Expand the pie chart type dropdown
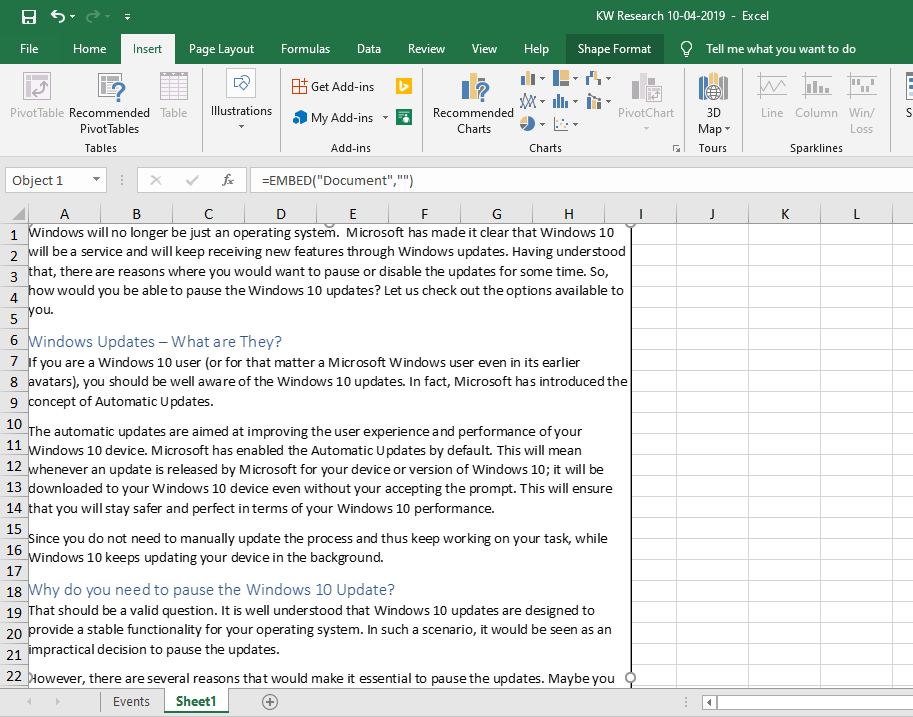The height and width of the screenshot is (717, 913). point(543,124)
